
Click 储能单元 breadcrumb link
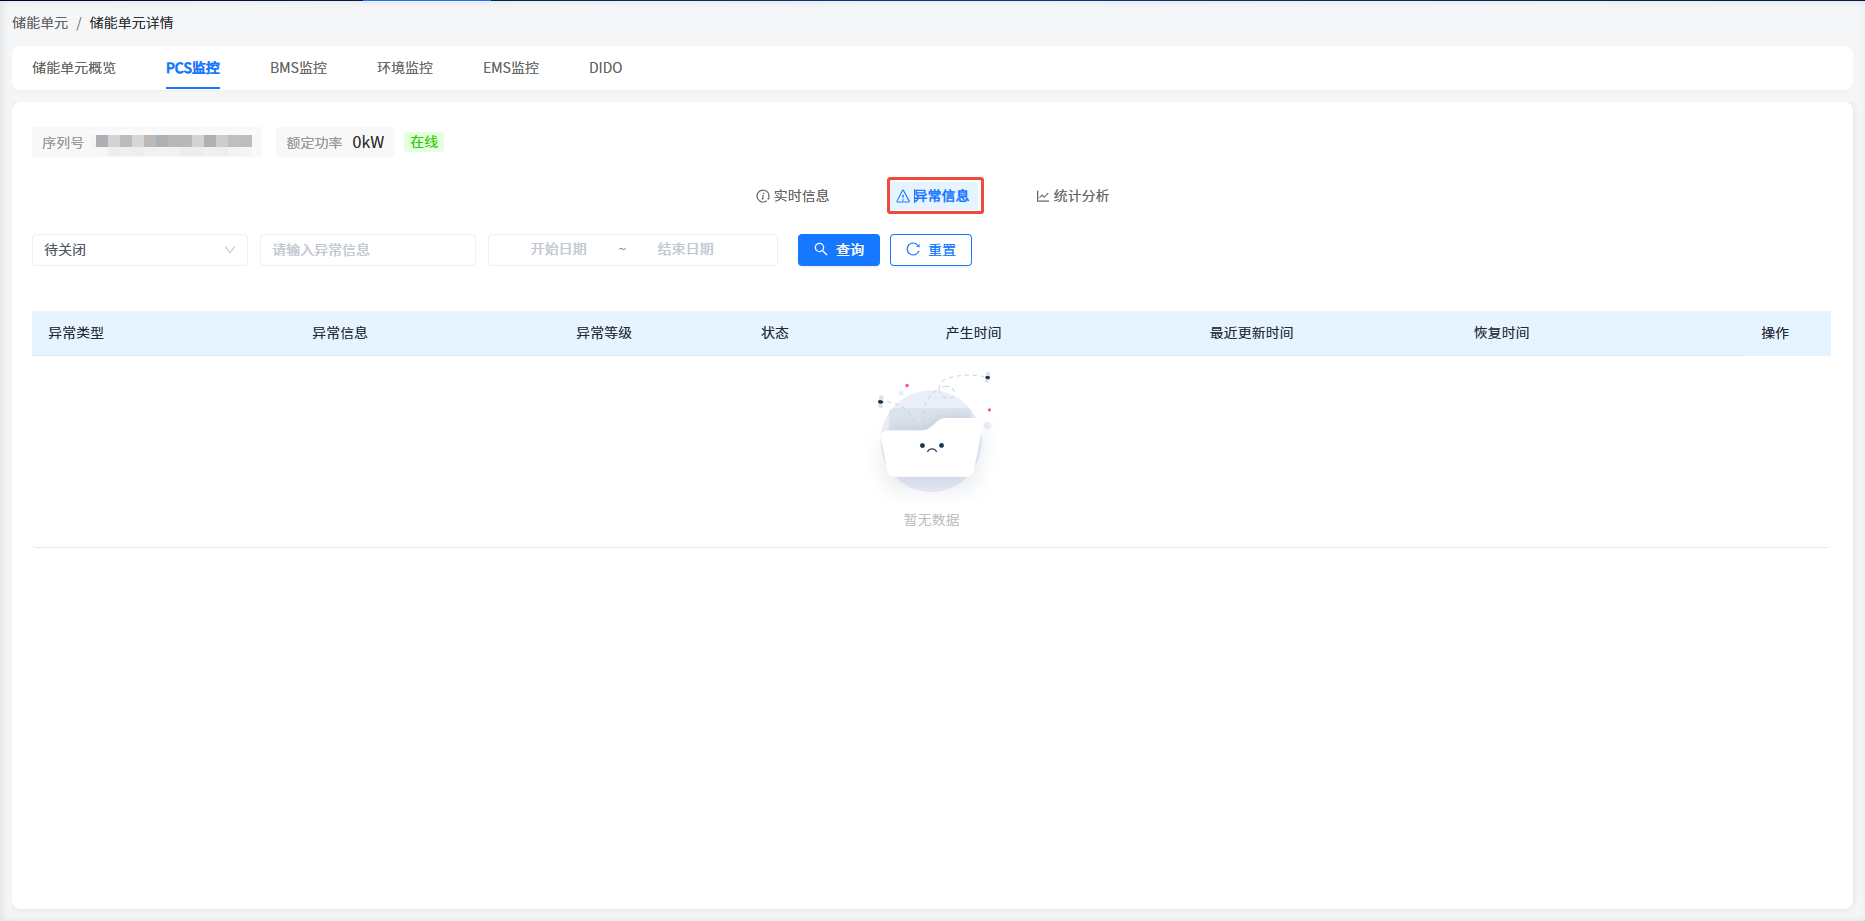coord(40,23)
